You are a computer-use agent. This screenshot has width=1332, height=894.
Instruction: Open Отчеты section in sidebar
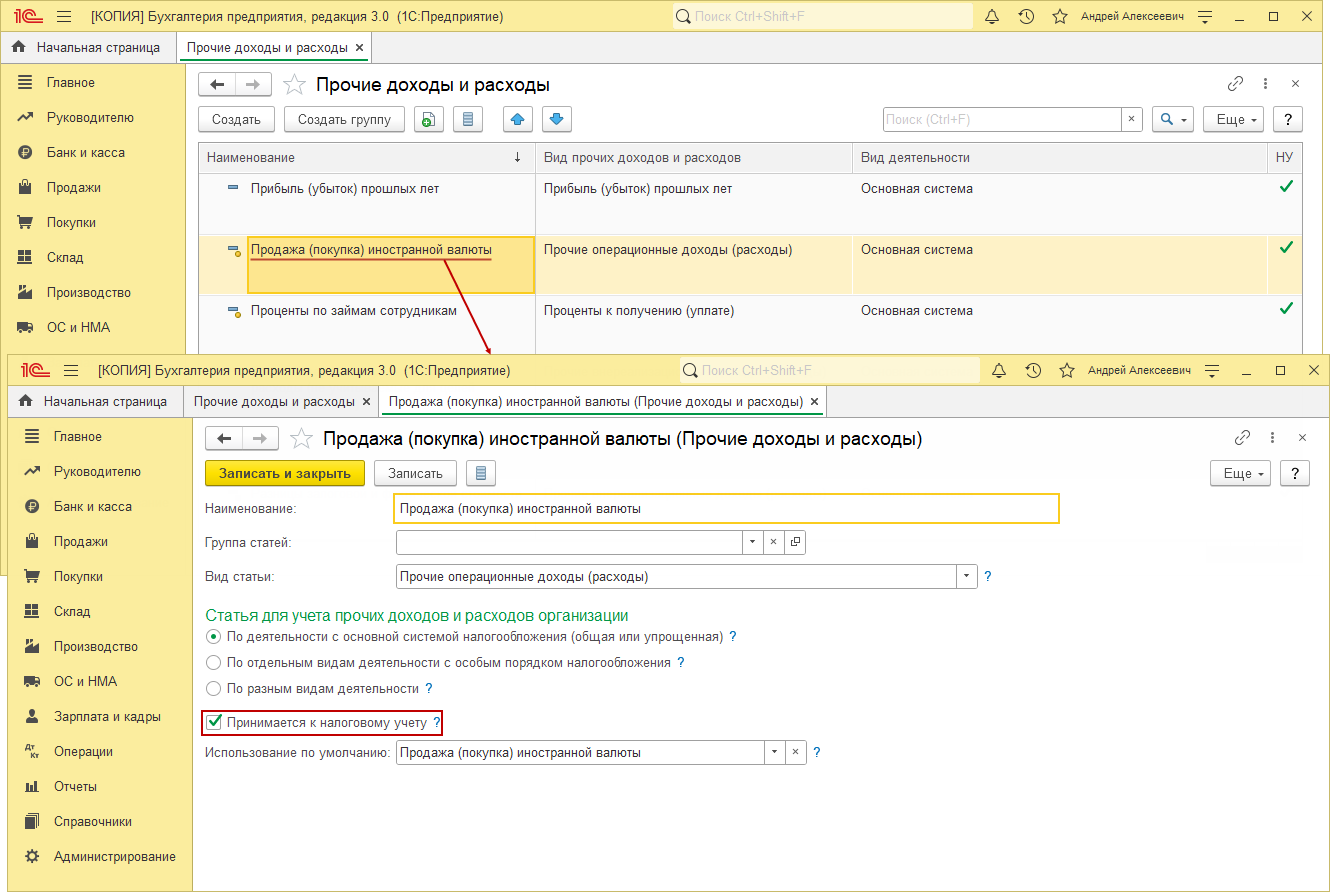(75, 786)
